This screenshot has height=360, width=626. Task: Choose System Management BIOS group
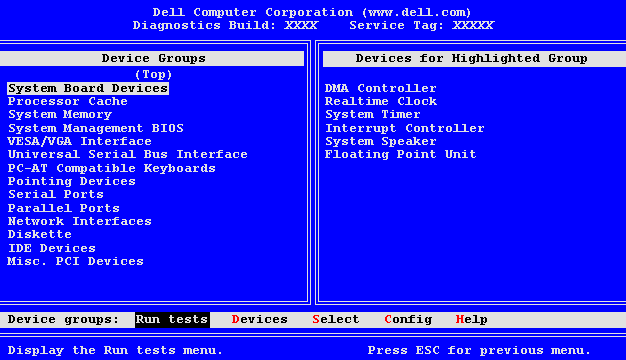(x=96, y=128)
